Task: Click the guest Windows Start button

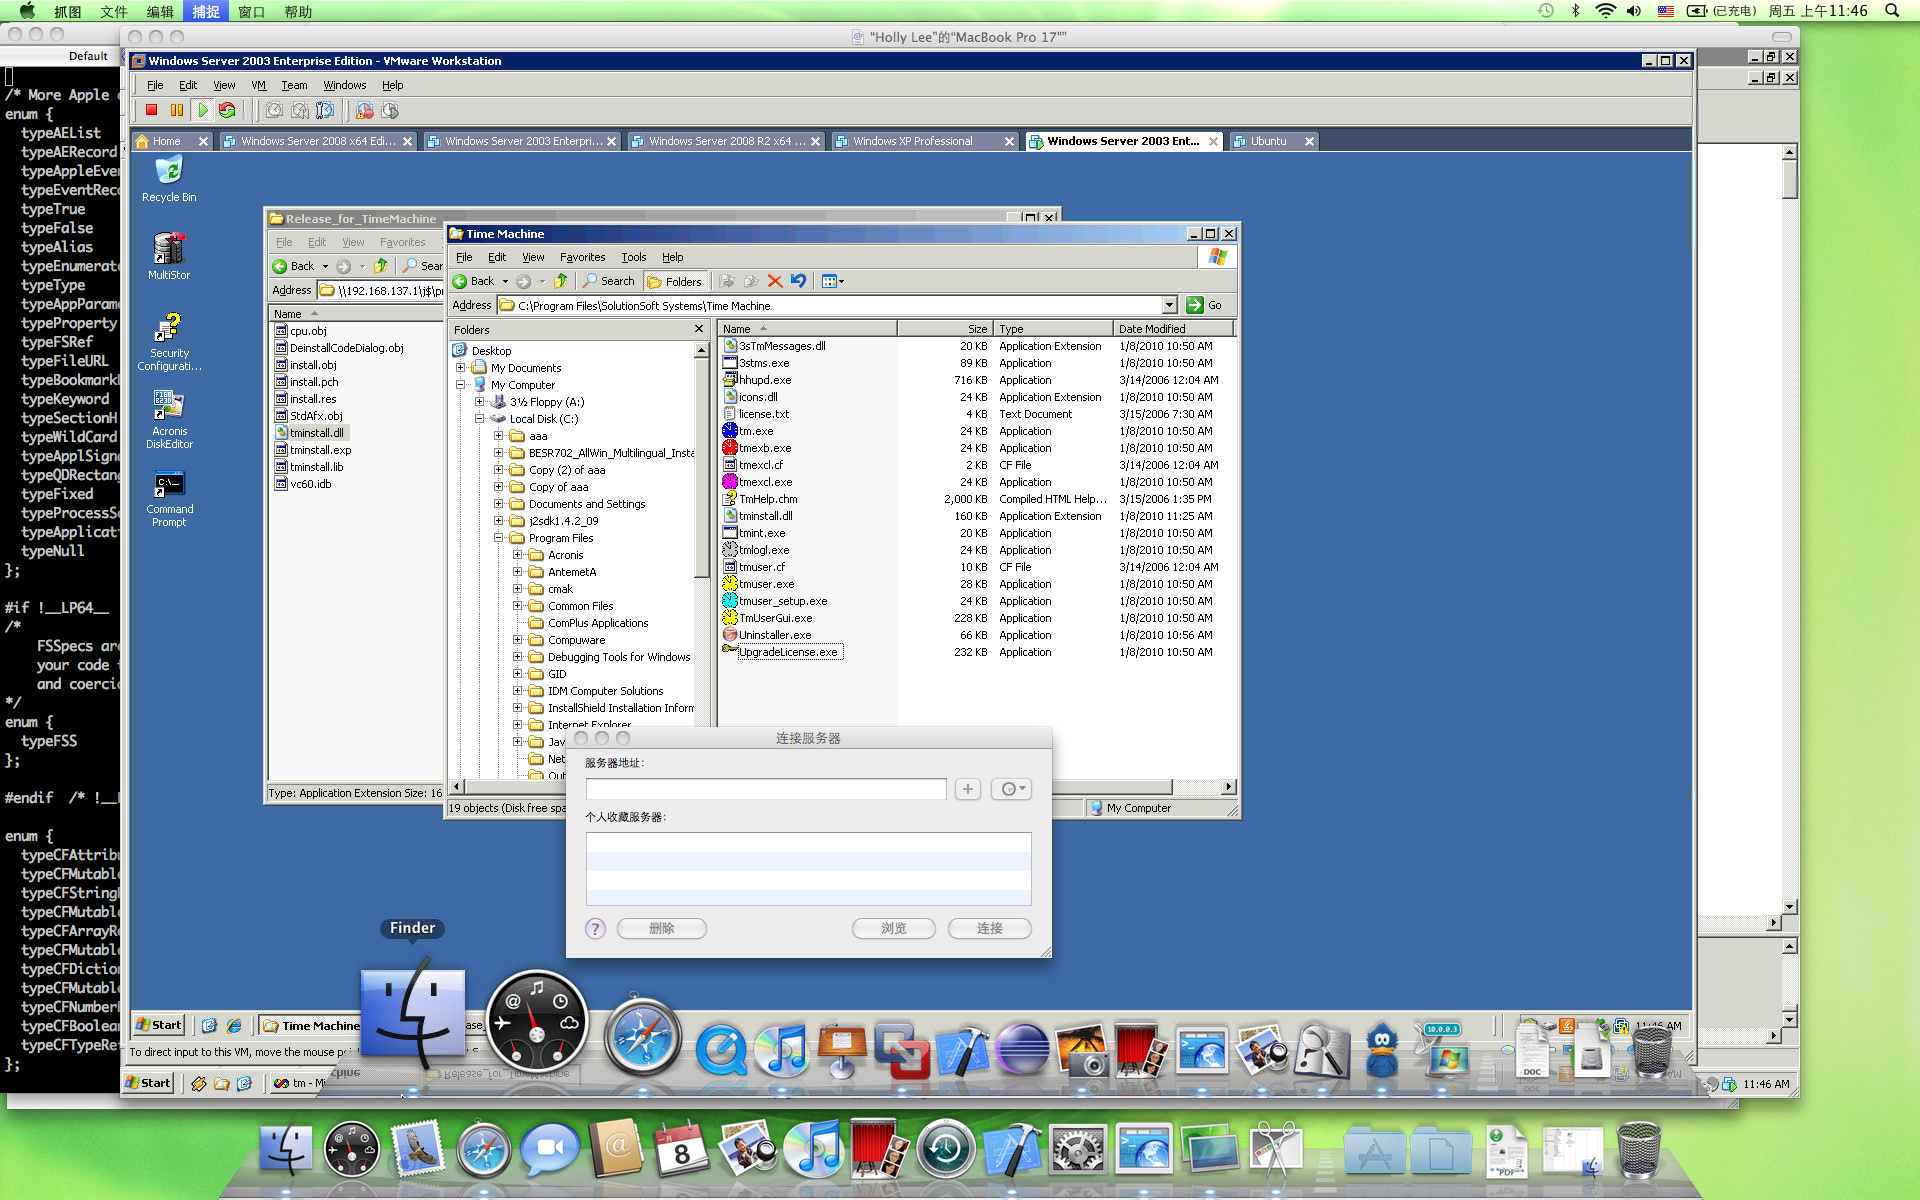Action: pyautogui.click(x=160, y=1025)
